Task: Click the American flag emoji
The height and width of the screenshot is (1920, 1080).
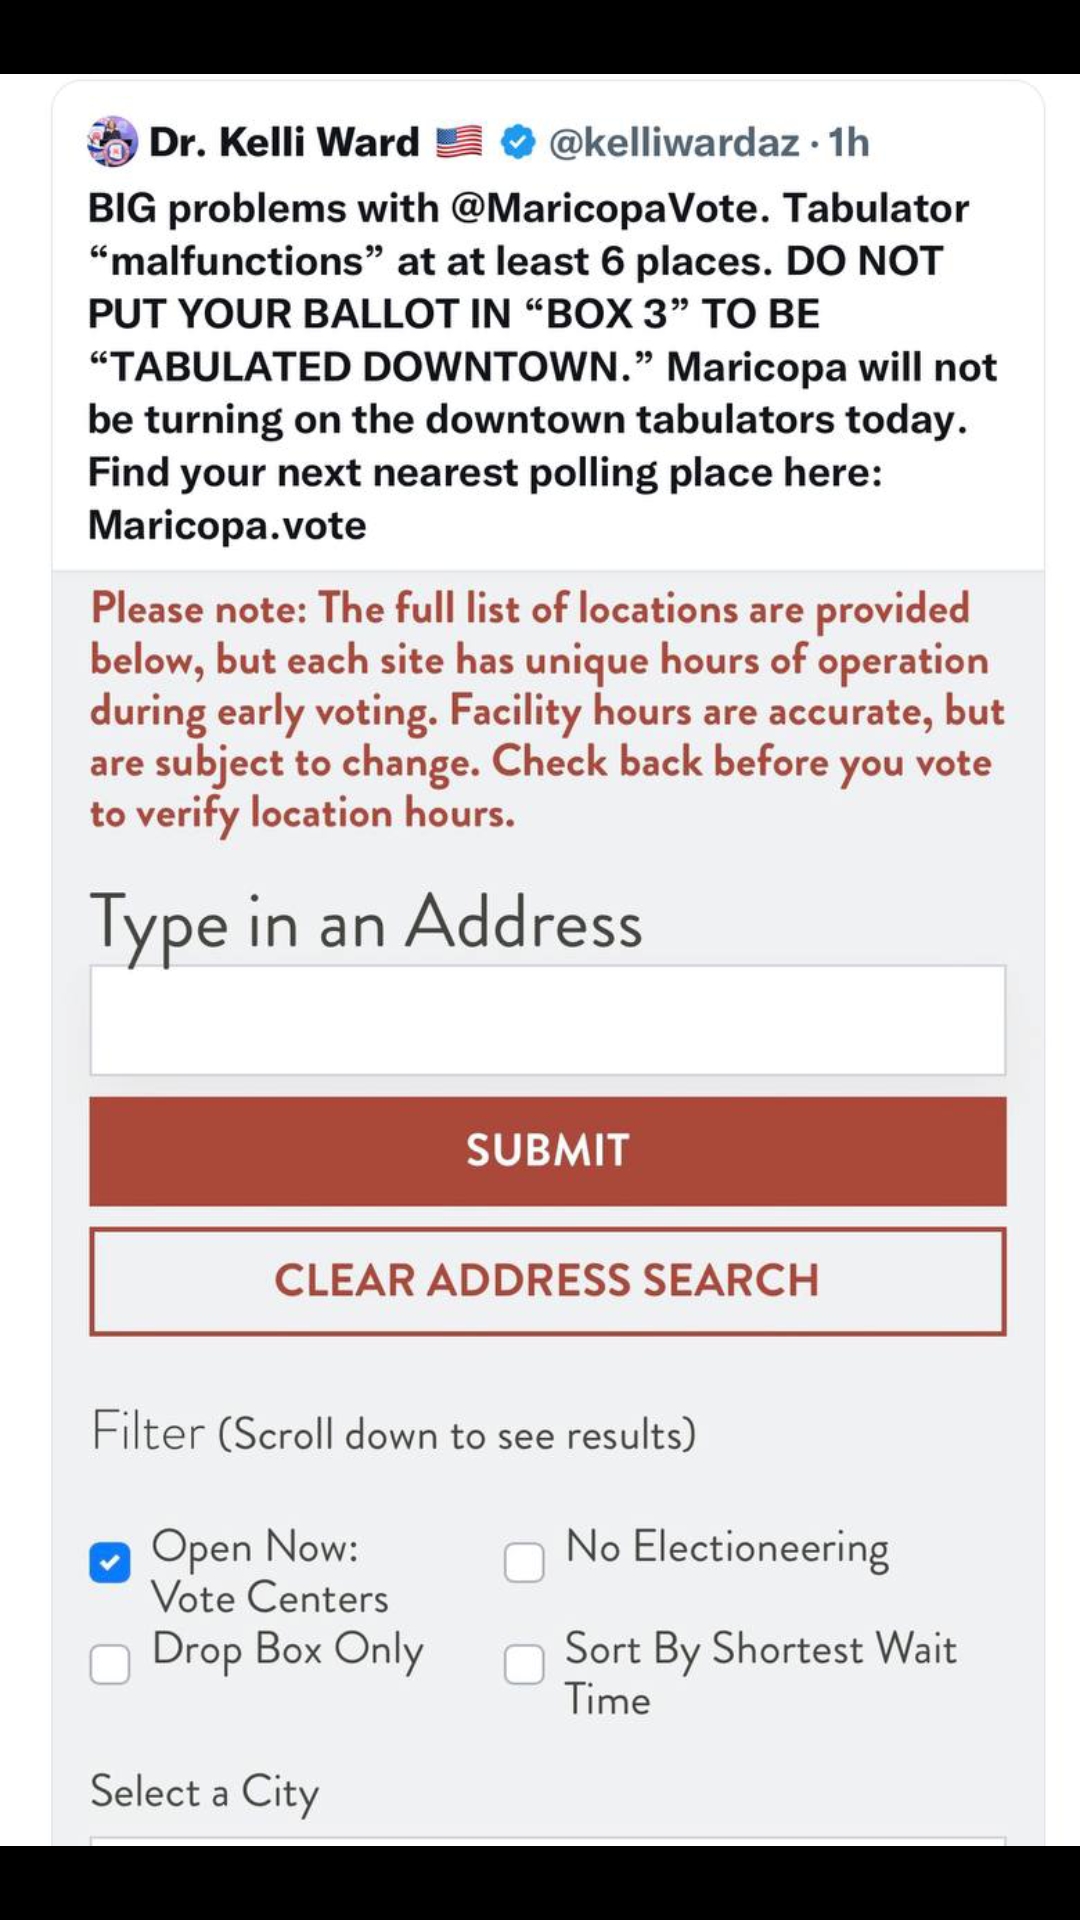Action: (459, 142)
